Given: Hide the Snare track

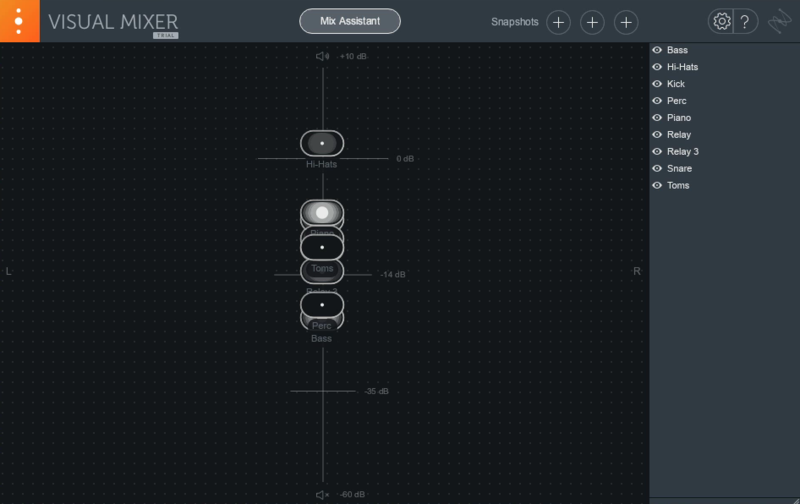Looking at the screenshot, I should point(657,168).
